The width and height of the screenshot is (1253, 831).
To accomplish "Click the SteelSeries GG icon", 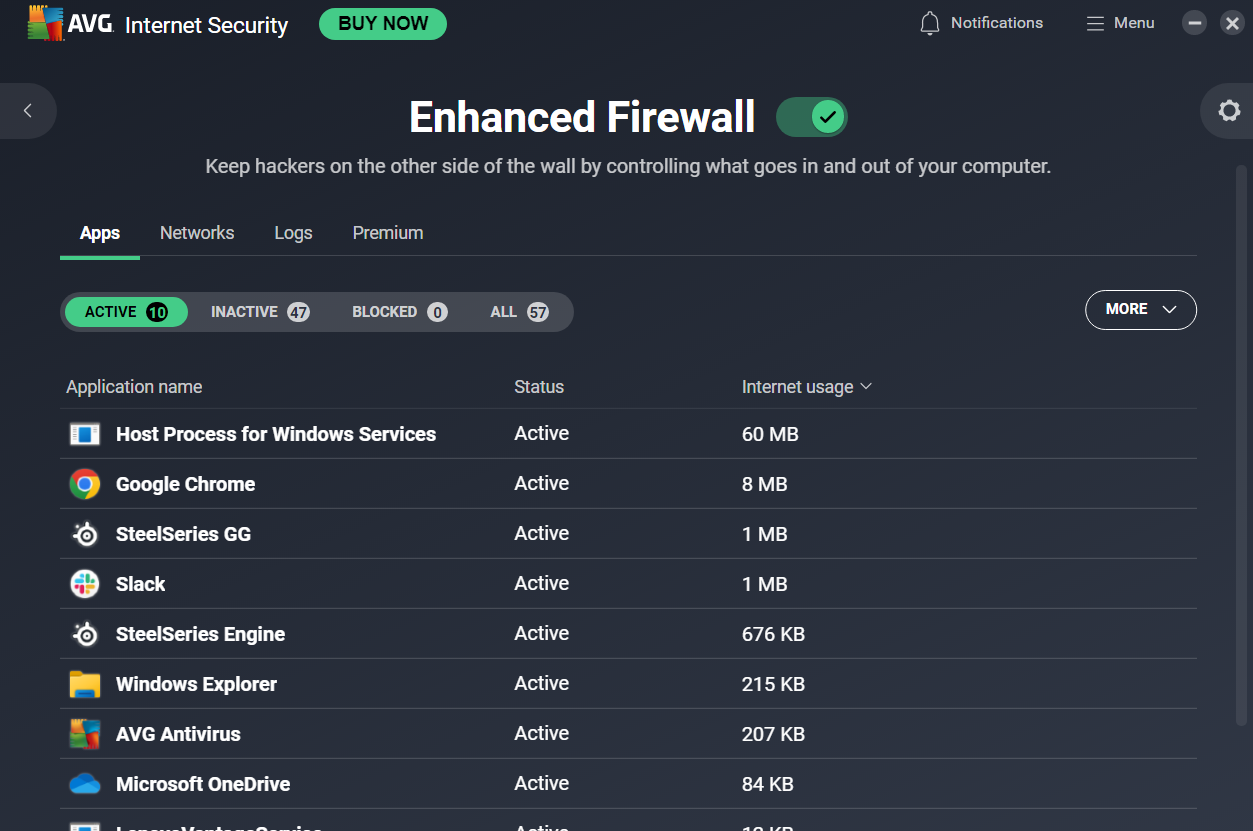I will tap(85, 534).
